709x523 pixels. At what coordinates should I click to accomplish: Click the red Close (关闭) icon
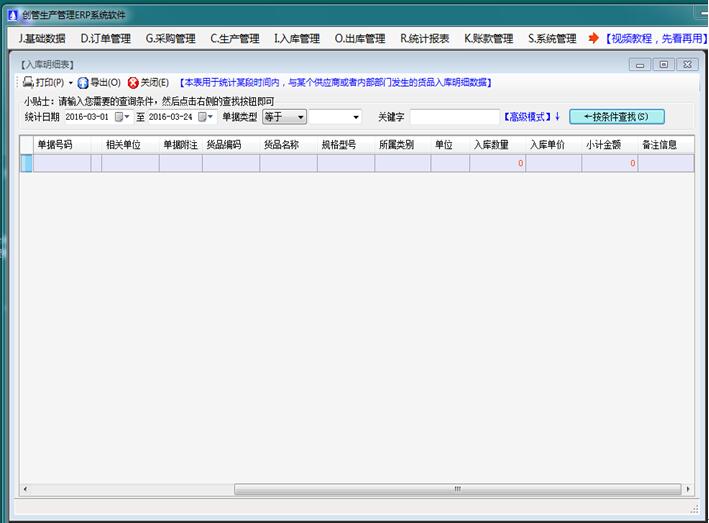tap(133, 82)
